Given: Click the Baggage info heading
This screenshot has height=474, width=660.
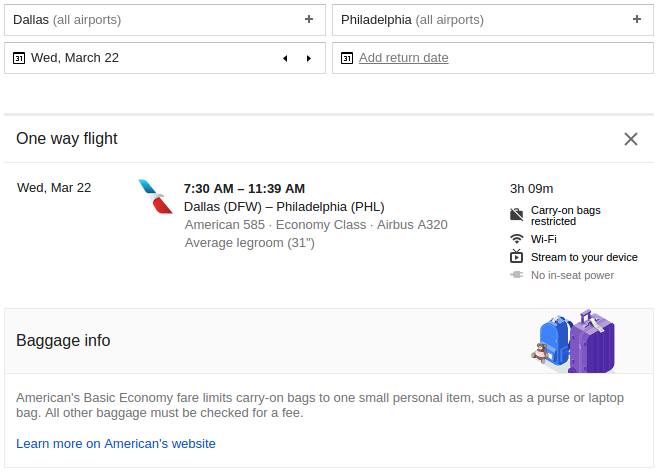Looking at the screenshot, I should (x=63, y=340).
